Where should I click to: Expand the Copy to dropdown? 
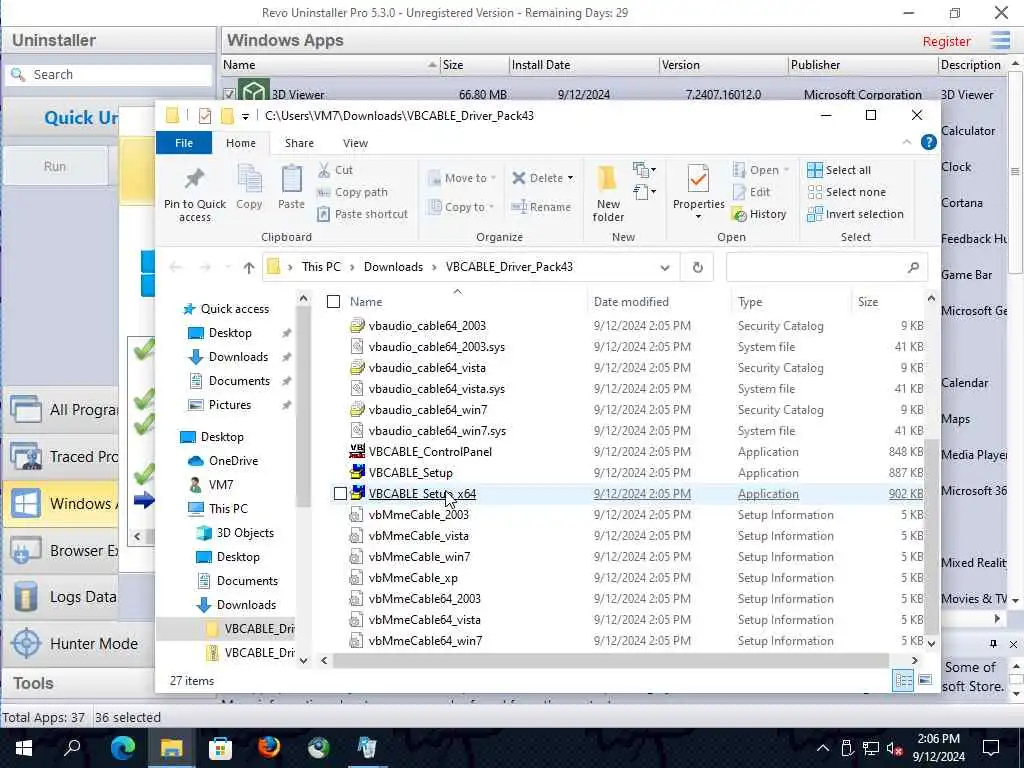[491, 207]
